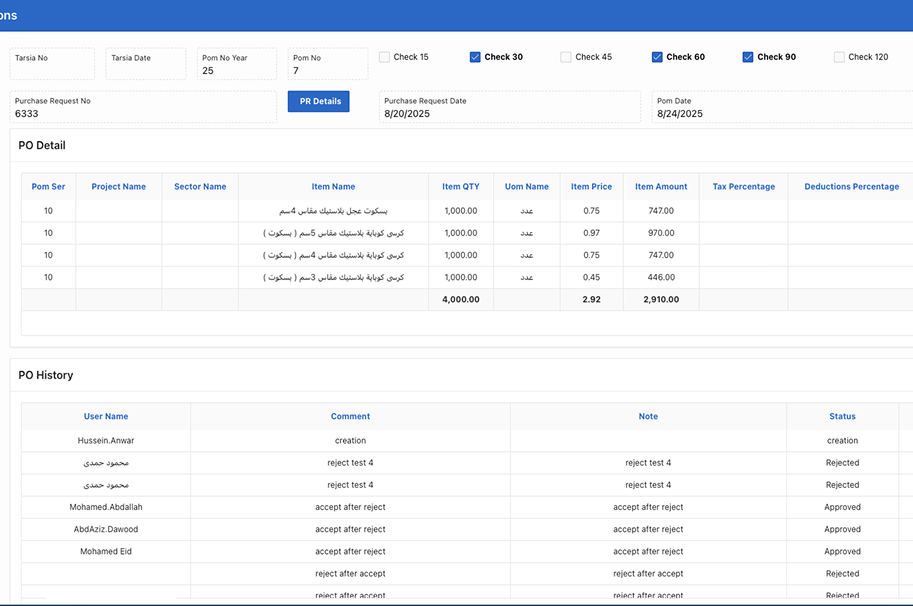The image size is (913, 606).
Task: Click into the Pom No field
Action: pyautogui.click(x=328, y=70)
